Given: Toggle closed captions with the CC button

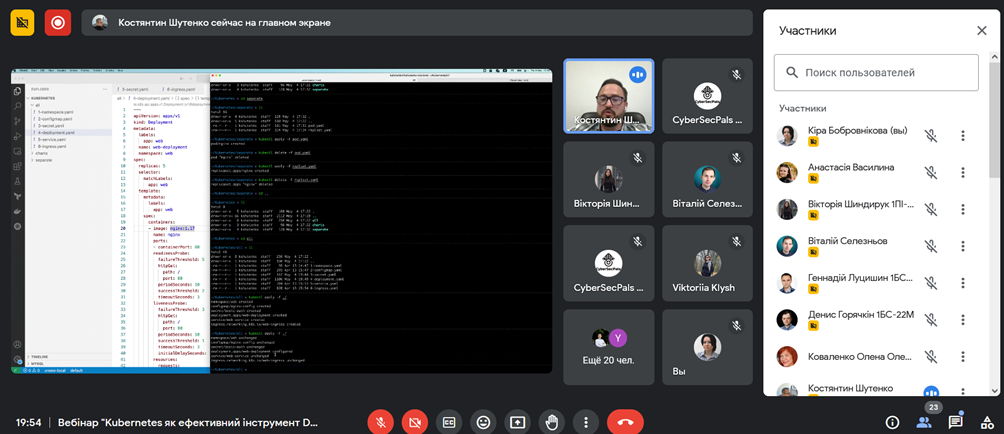Looking at the screenshot, I should click(449, 422).
